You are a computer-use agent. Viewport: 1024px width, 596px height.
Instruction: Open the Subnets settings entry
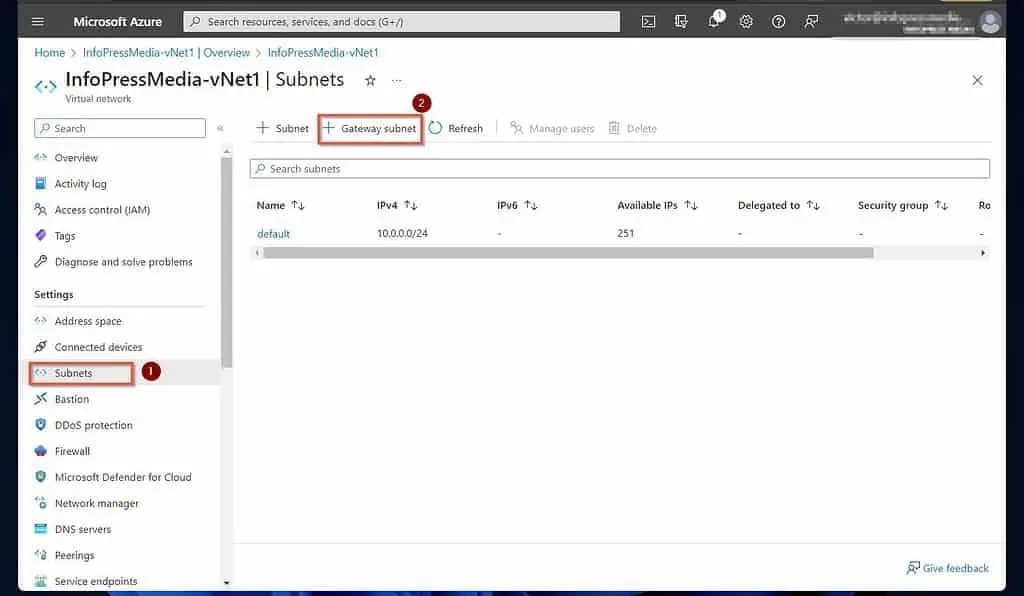[x=75, y=371]
